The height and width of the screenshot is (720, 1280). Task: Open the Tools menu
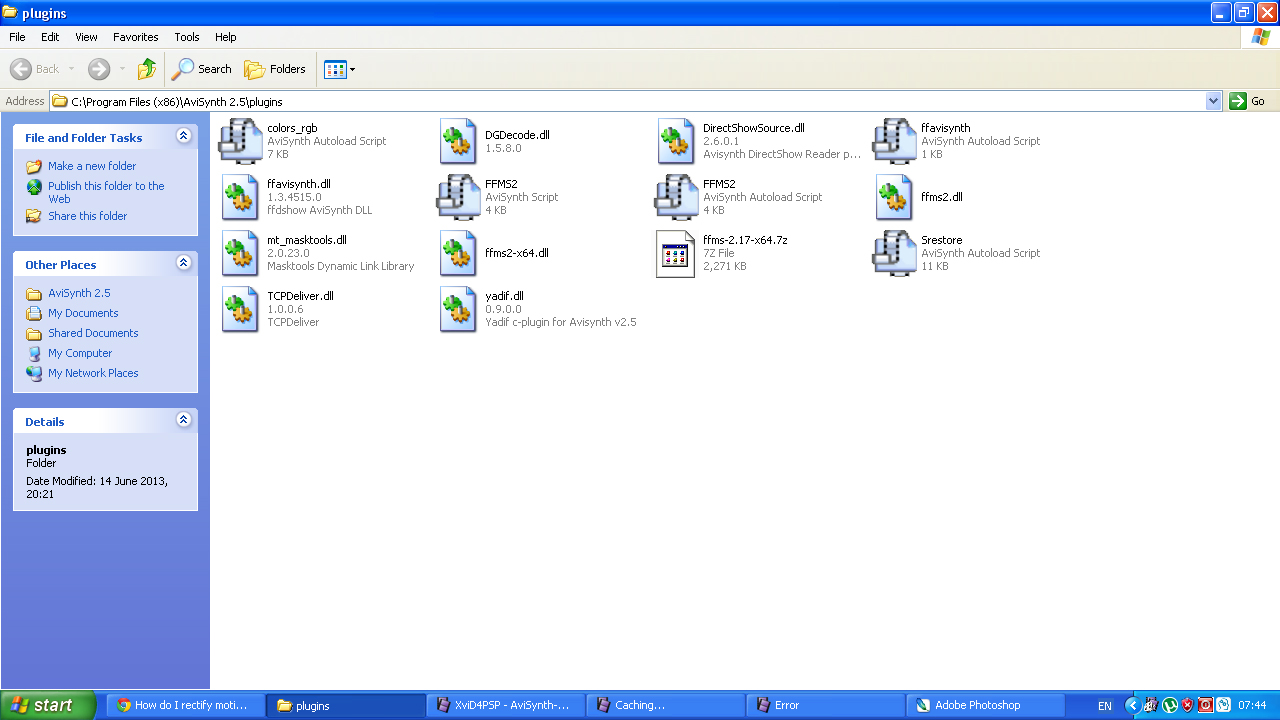tap(187, 37)
